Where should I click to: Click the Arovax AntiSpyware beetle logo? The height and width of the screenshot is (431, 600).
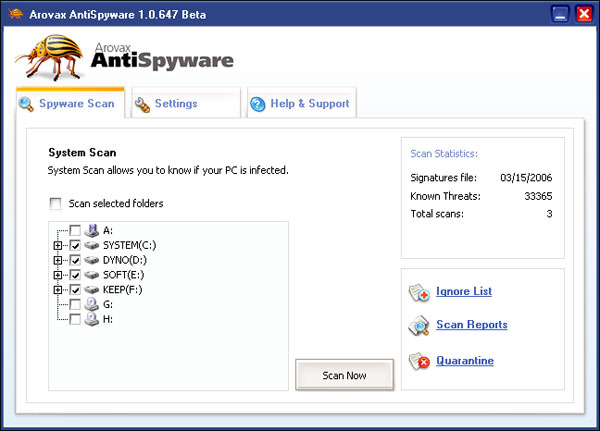pyautogui.click(x=50, y=57)
